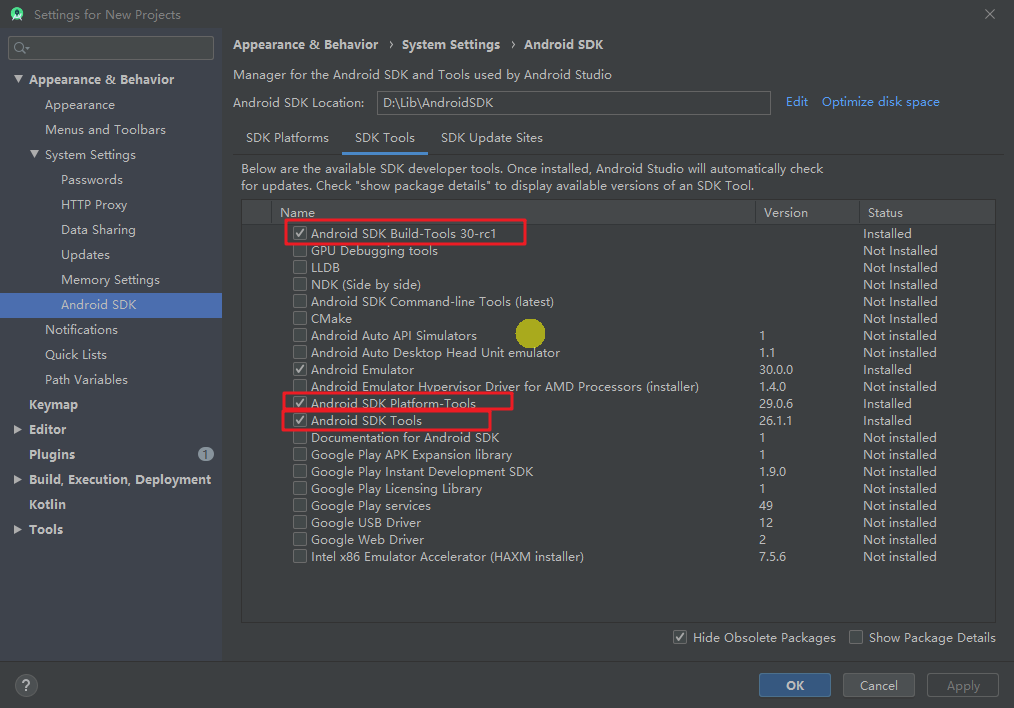The width and height of the screenshot is (1014, 708).
Task: Click the Name column header
Action: click(513, 213)
